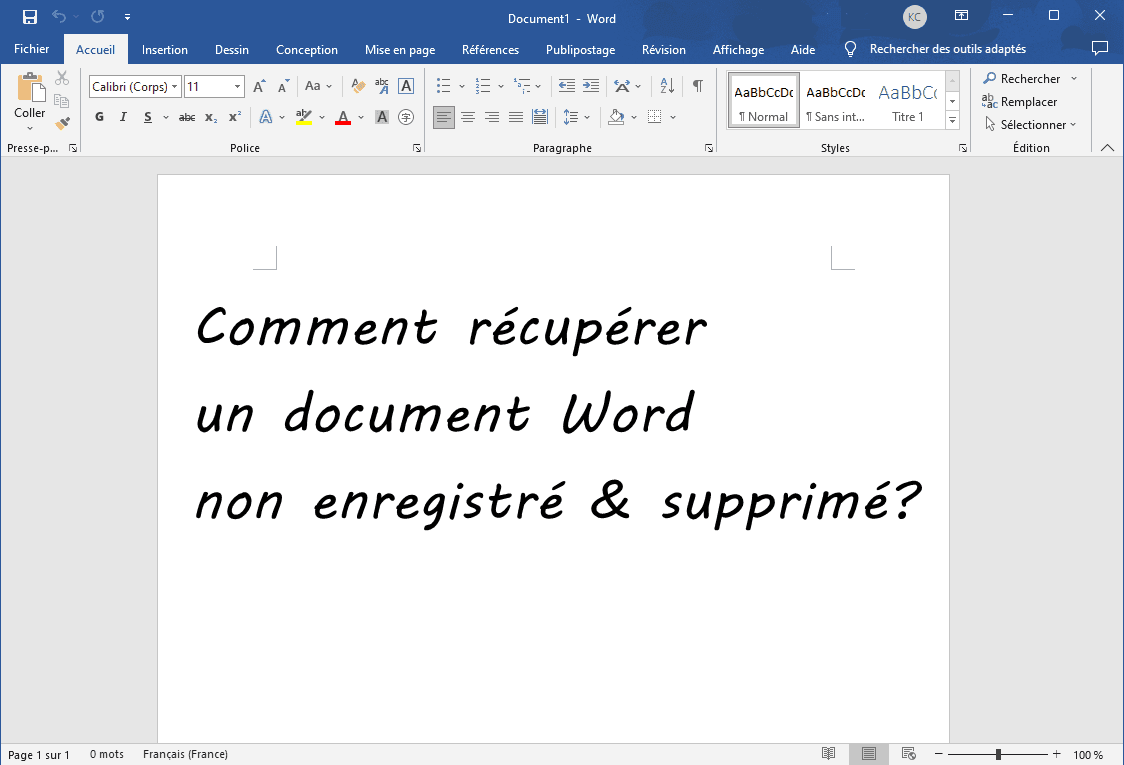1124x765 pixels.
Task: Click the Save icon in title bar
Action: pos(29,16)
